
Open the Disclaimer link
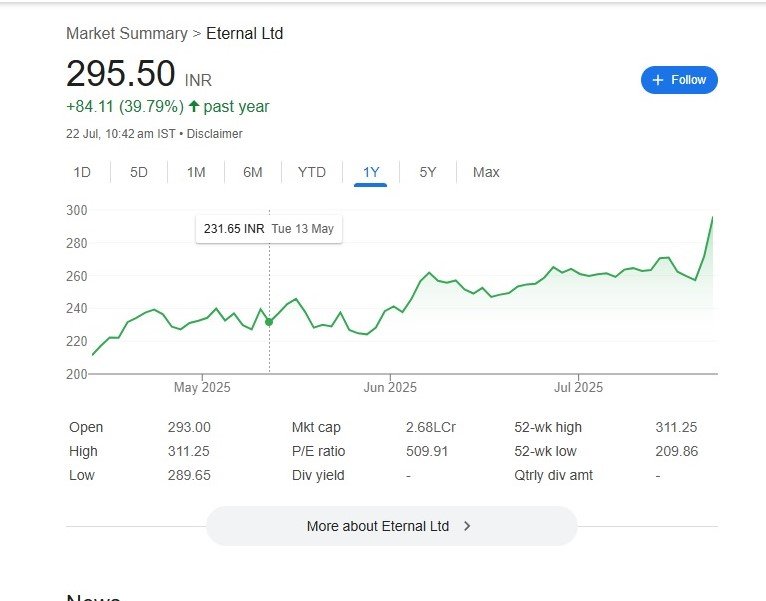pyautogui.click(x=214, y=134)
